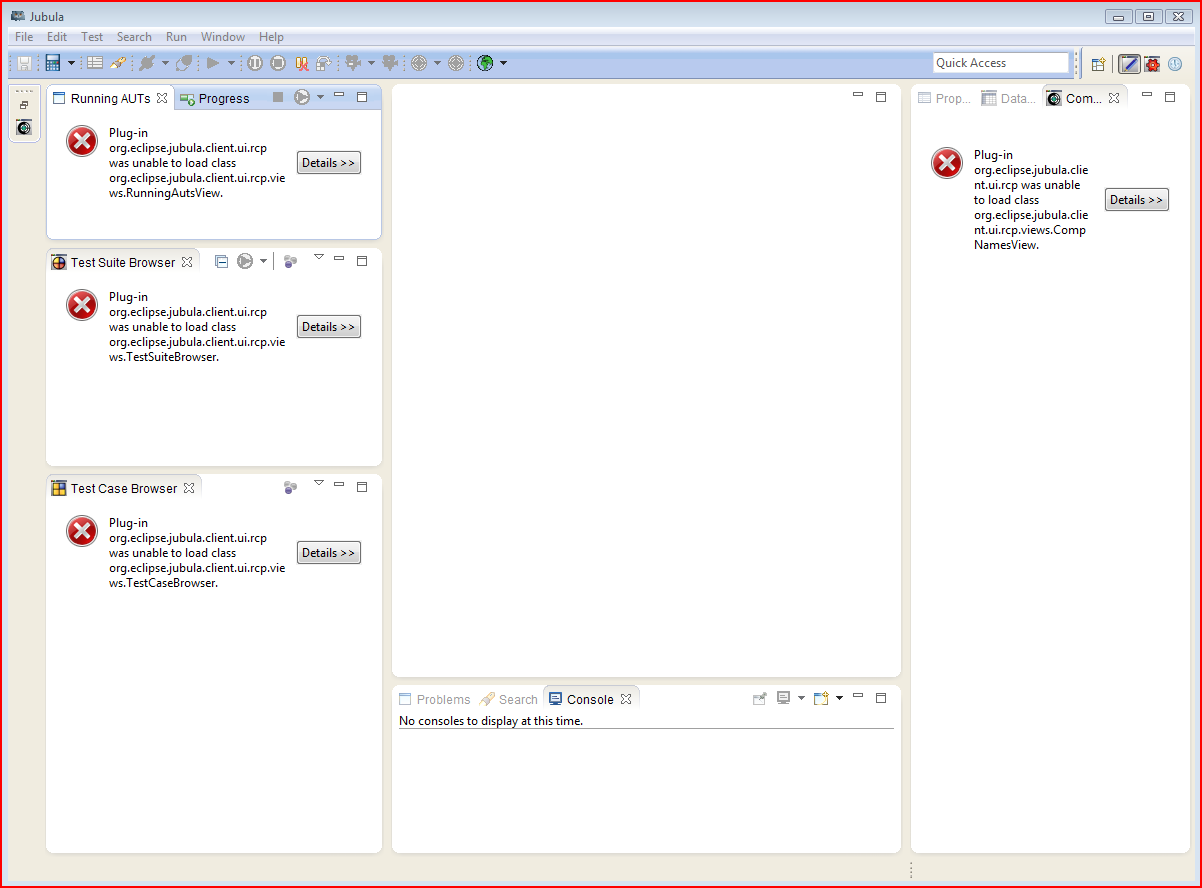Click Collapse All icon in Test Suite Browser
Image resolution: width=1202 pixels, height=888 pixels.
[x=221, y=261]
